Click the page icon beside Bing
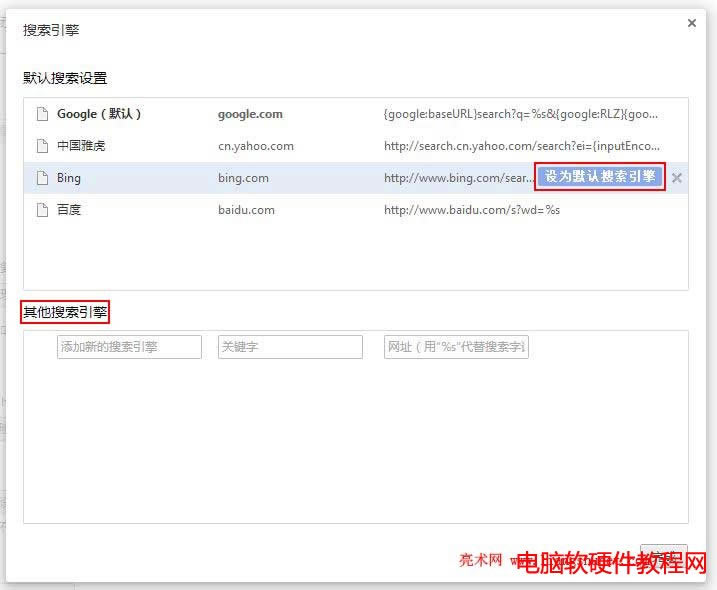The image size is (717, 590). (42, 178)
